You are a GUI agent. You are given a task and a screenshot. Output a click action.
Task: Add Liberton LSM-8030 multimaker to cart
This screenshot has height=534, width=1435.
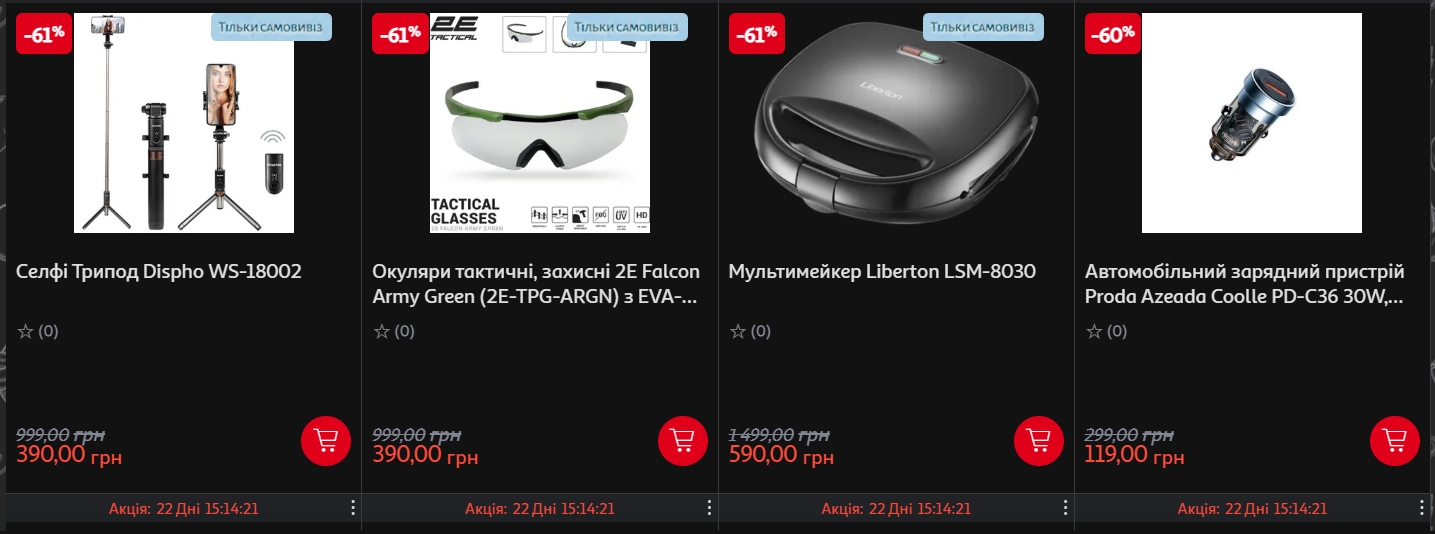pos(1039,440)
